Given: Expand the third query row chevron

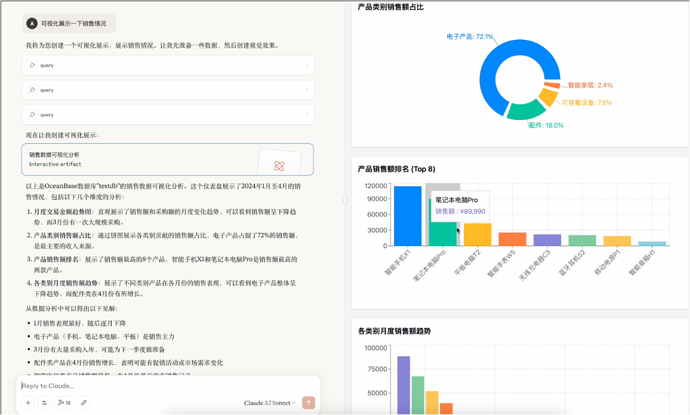Looking at the screenshot, I should [307, 114].
